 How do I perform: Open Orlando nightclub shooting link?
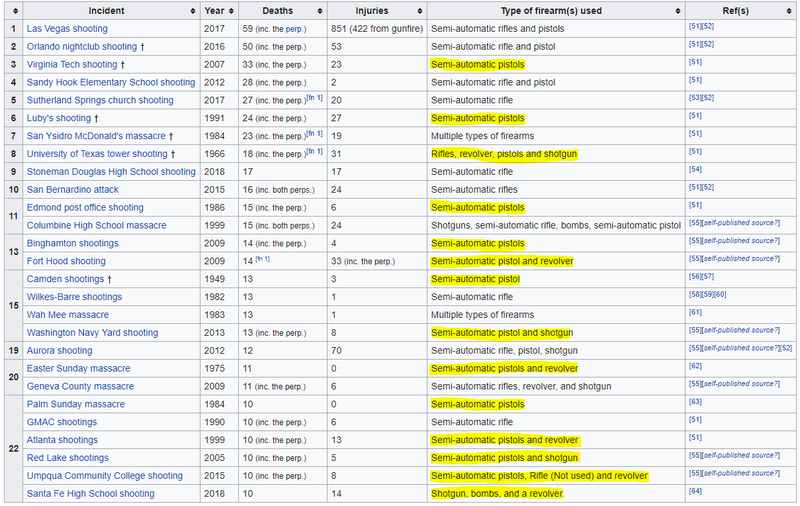82,47
